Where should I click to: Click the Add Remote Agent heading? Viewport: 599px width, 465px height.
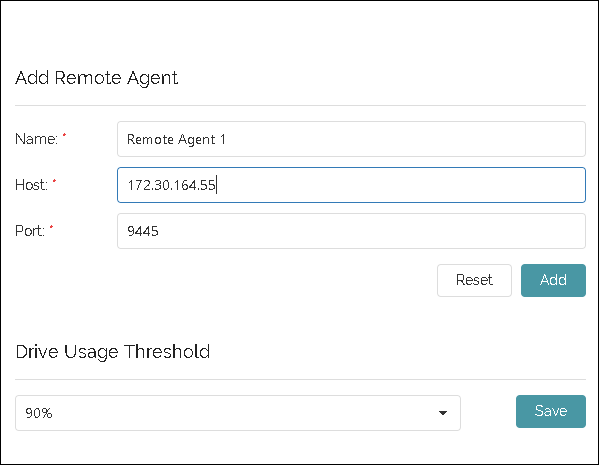pyautogui.click(x=96, y=78)
